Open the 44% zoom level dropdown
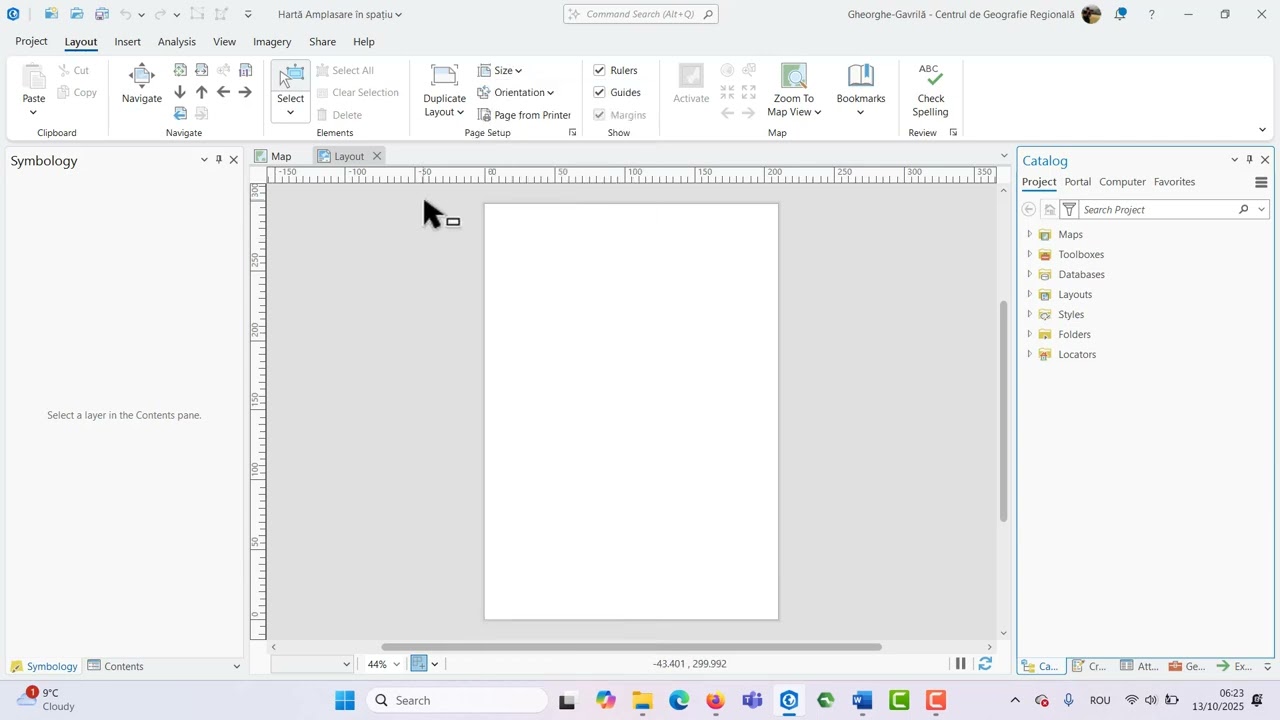1280x720 pixels. [x=397, y=664]
